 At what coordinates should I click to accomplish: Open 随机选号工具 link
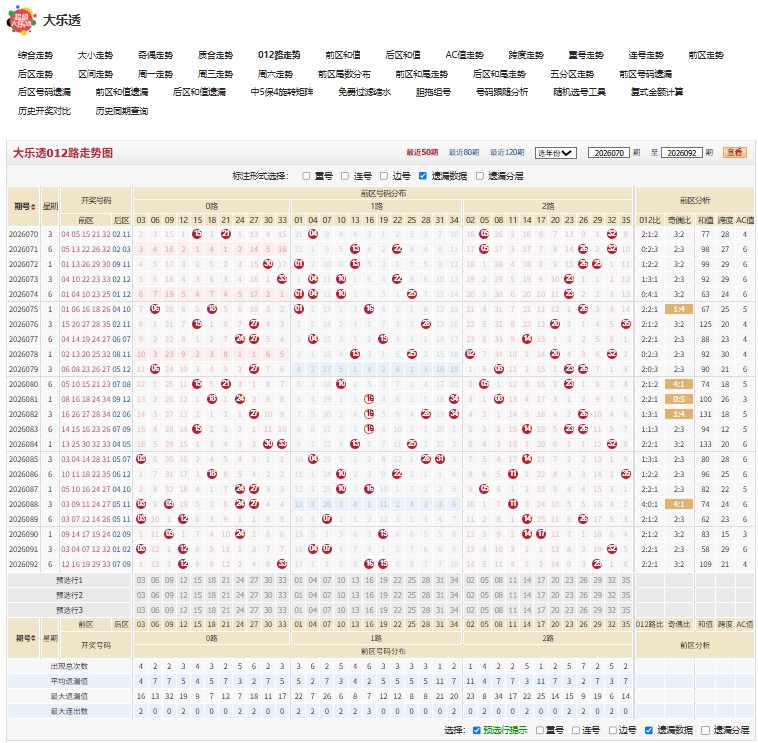click(579, 92)
